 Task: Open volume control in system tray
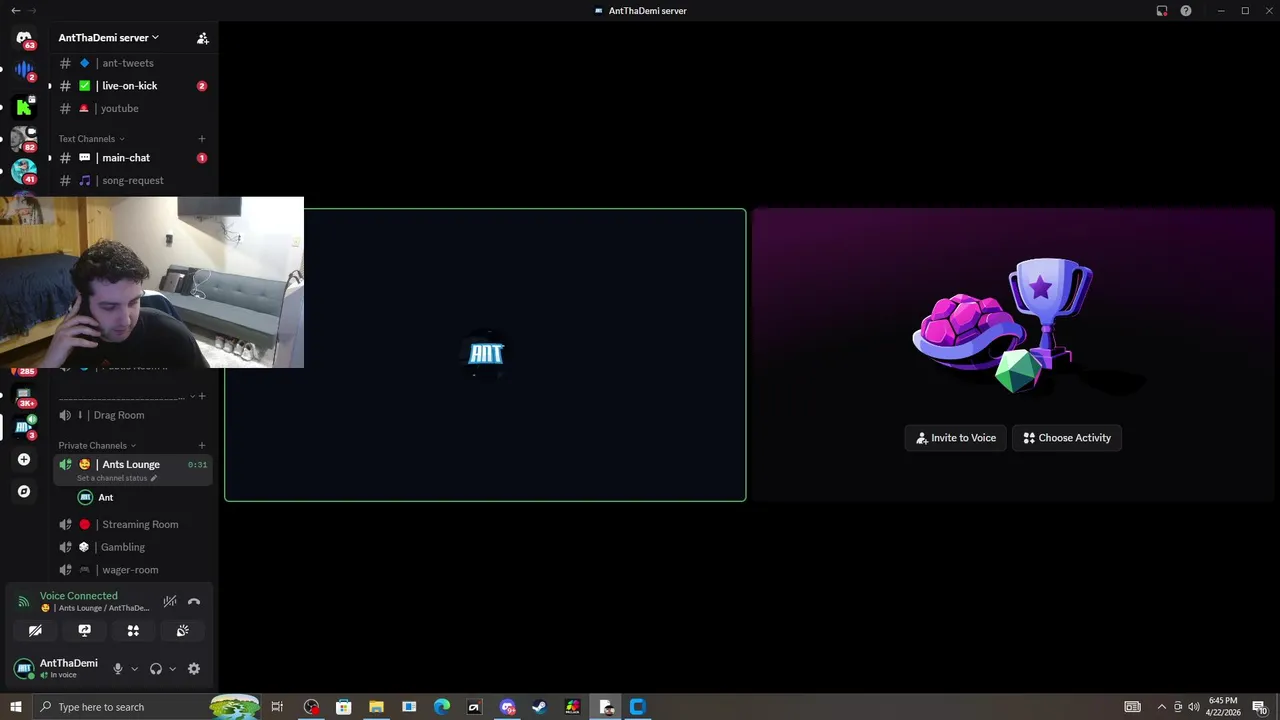click(x=1193, y=707)
